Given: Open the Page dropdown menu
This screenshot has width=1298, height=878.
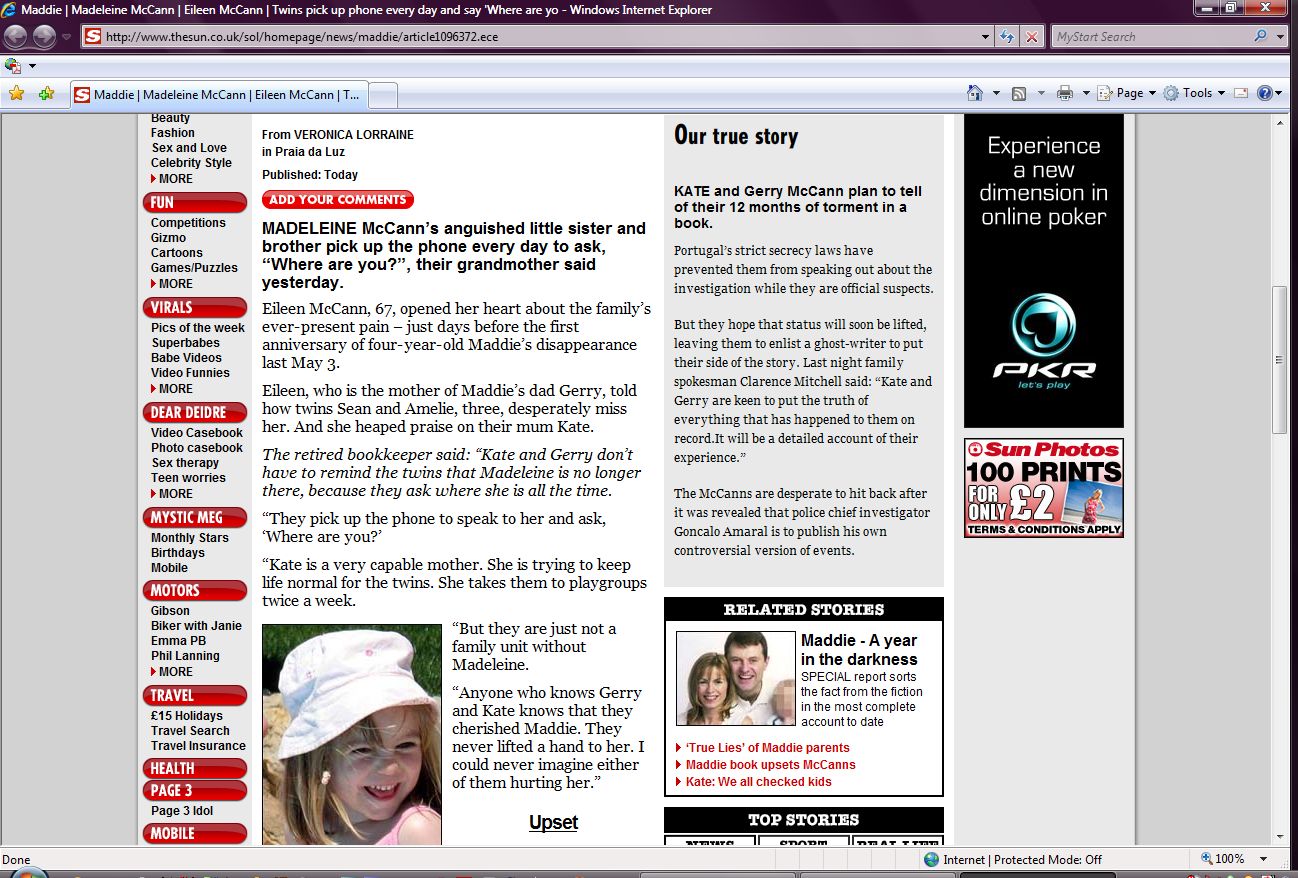Looking at the screenshot, I should (1128, 93).
